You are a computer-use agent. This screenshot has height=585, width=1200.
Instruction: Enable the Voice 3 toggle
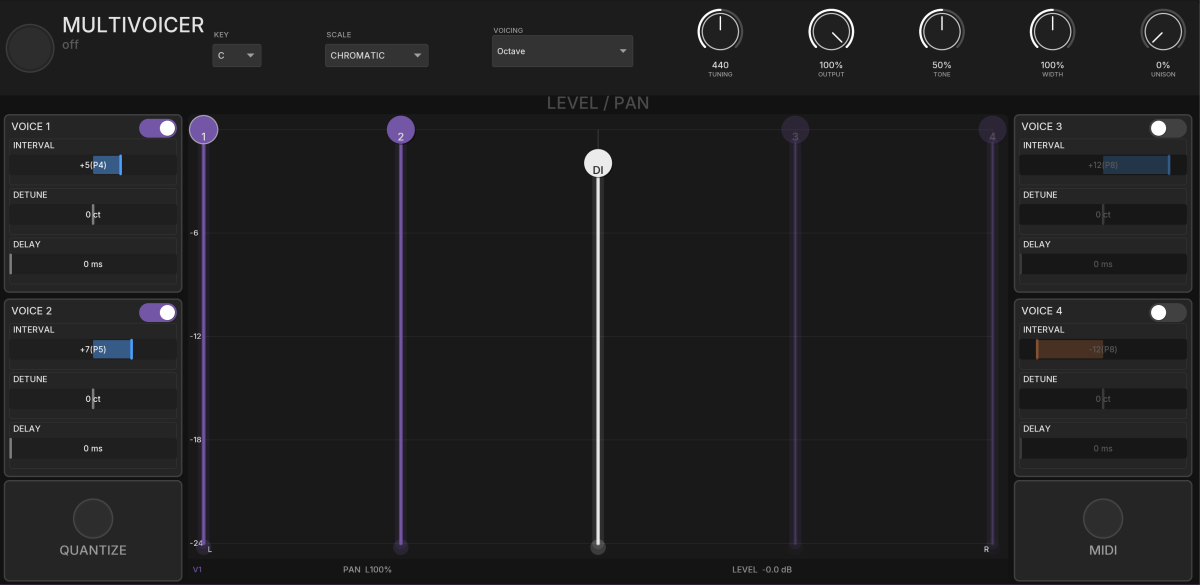tap(1166, 128)
